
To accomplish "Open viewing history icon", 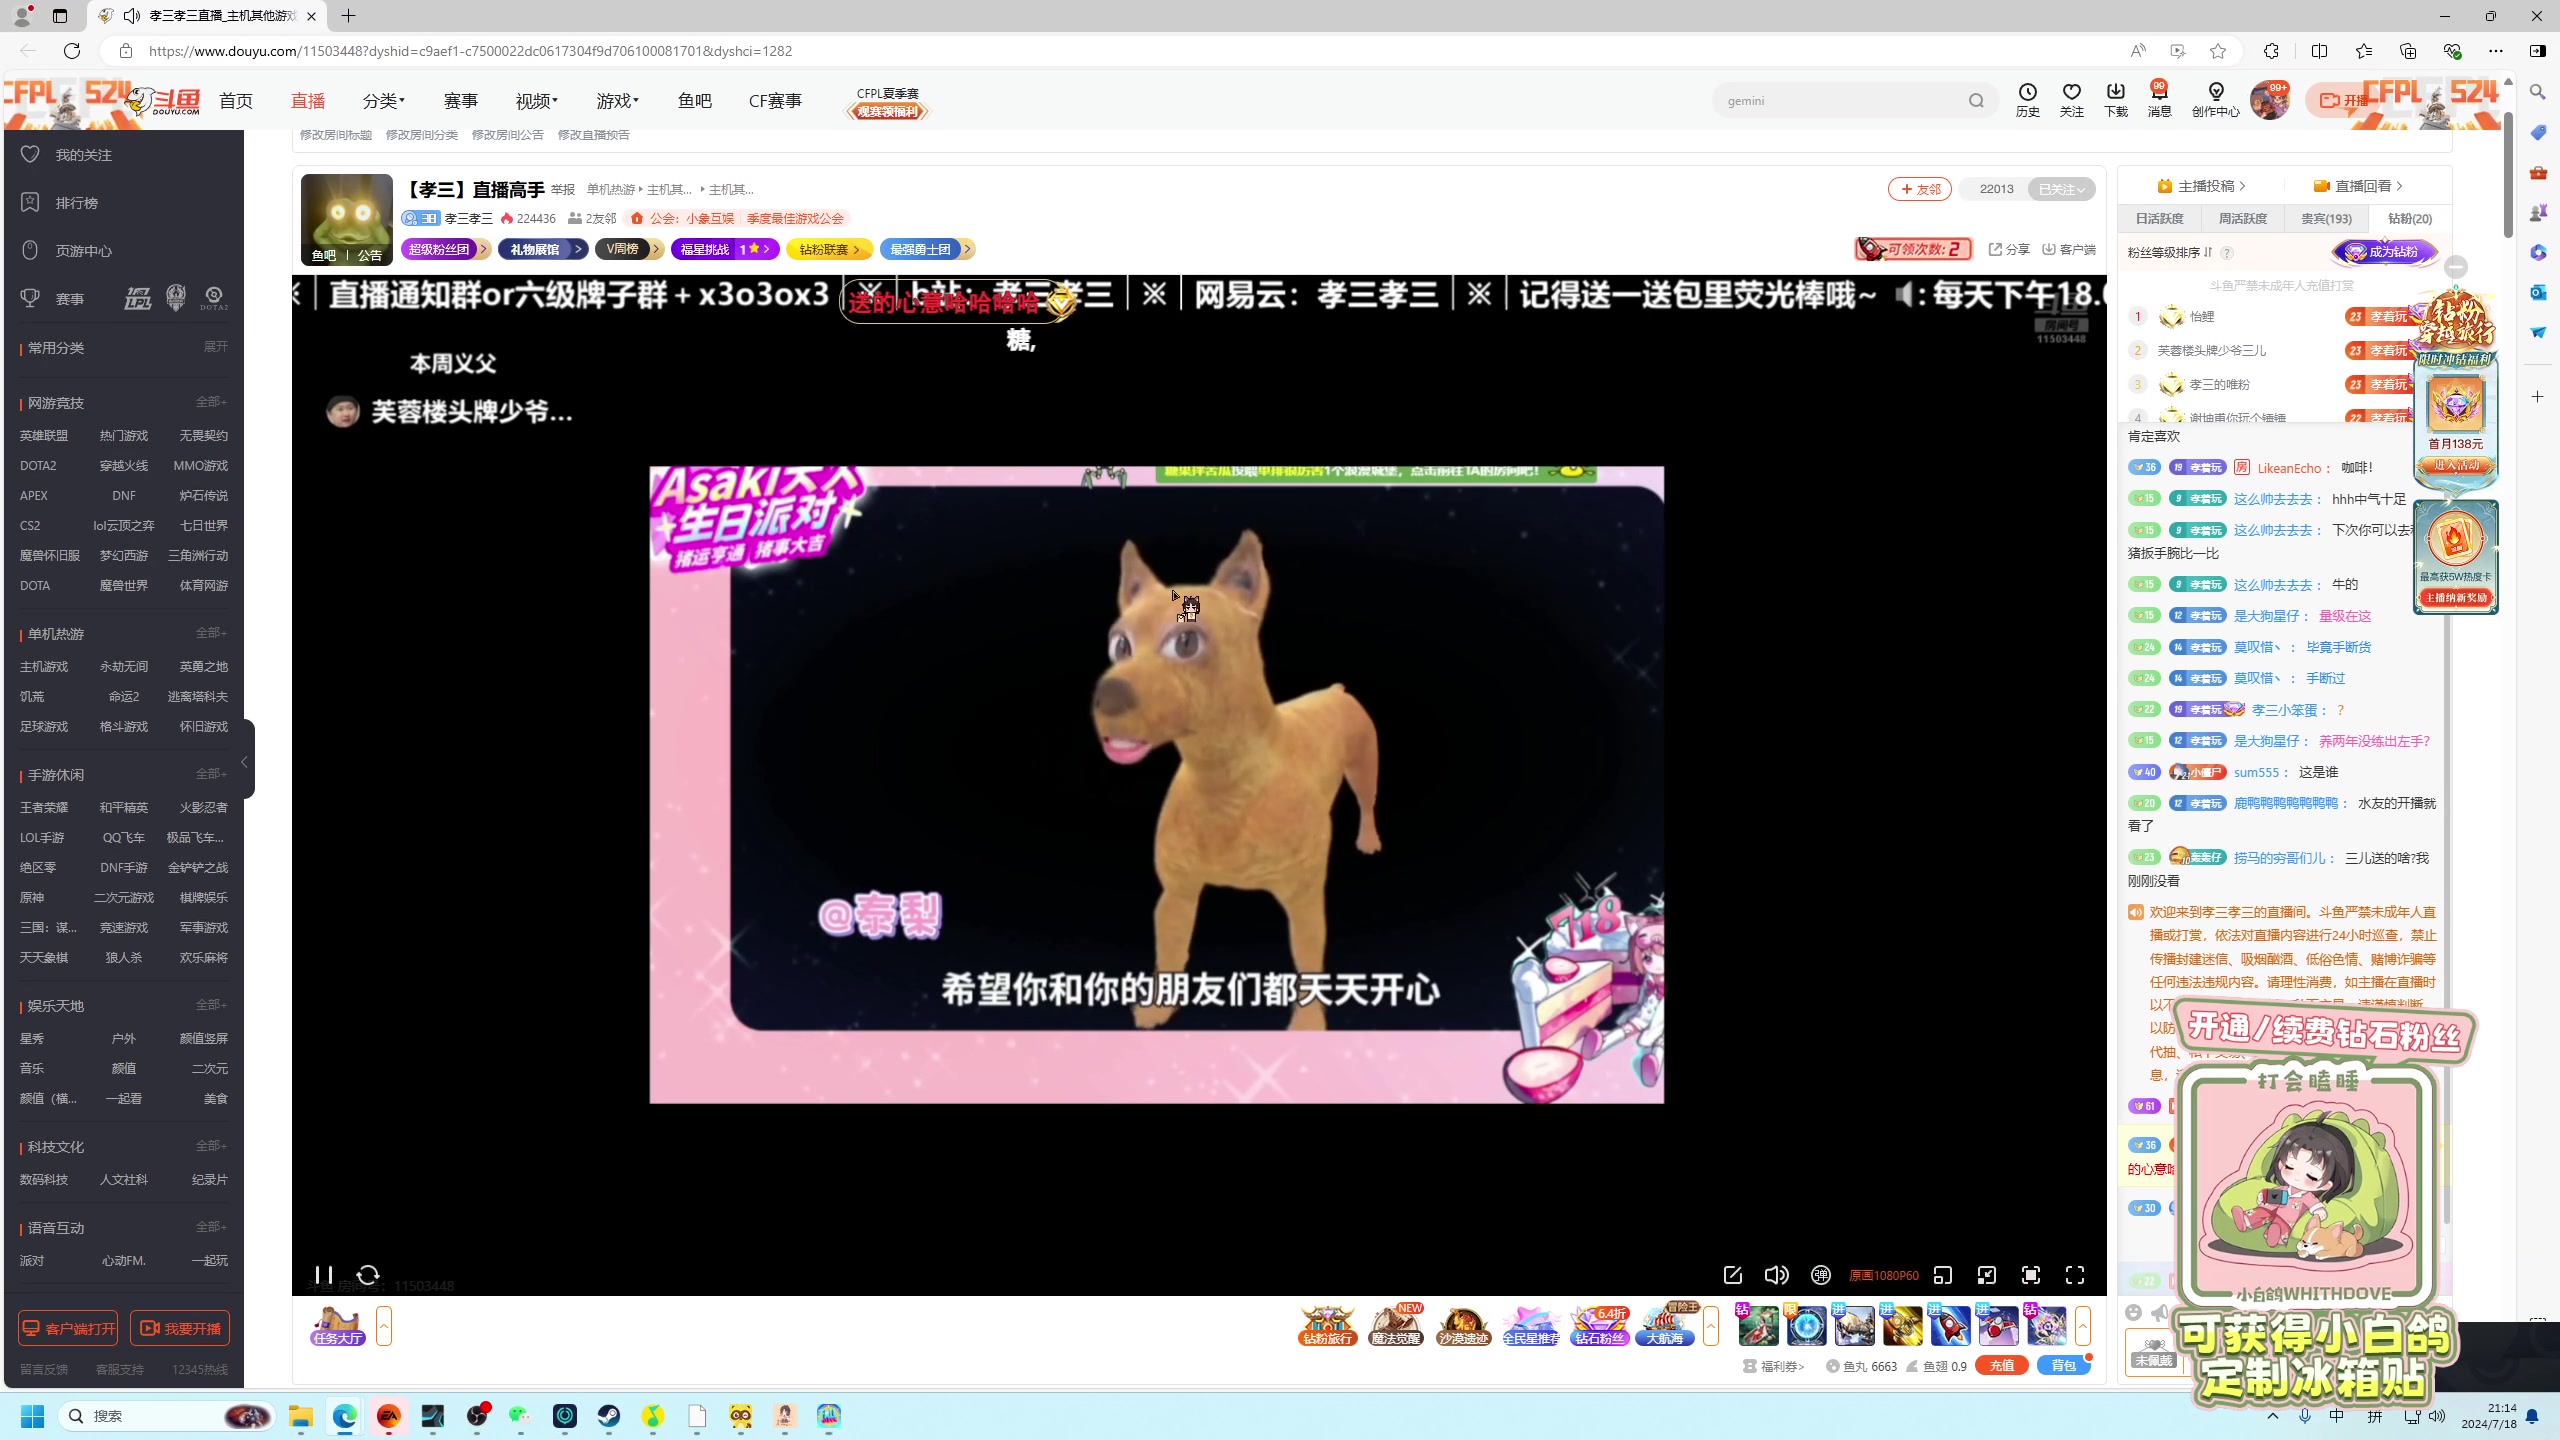I will (2028, 100).
